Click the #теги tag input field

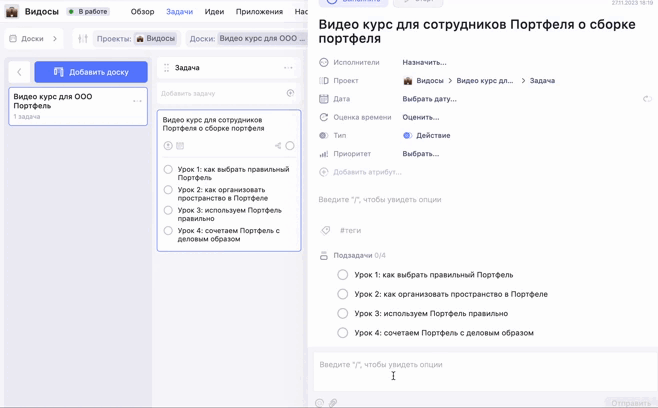pos(351,231)
